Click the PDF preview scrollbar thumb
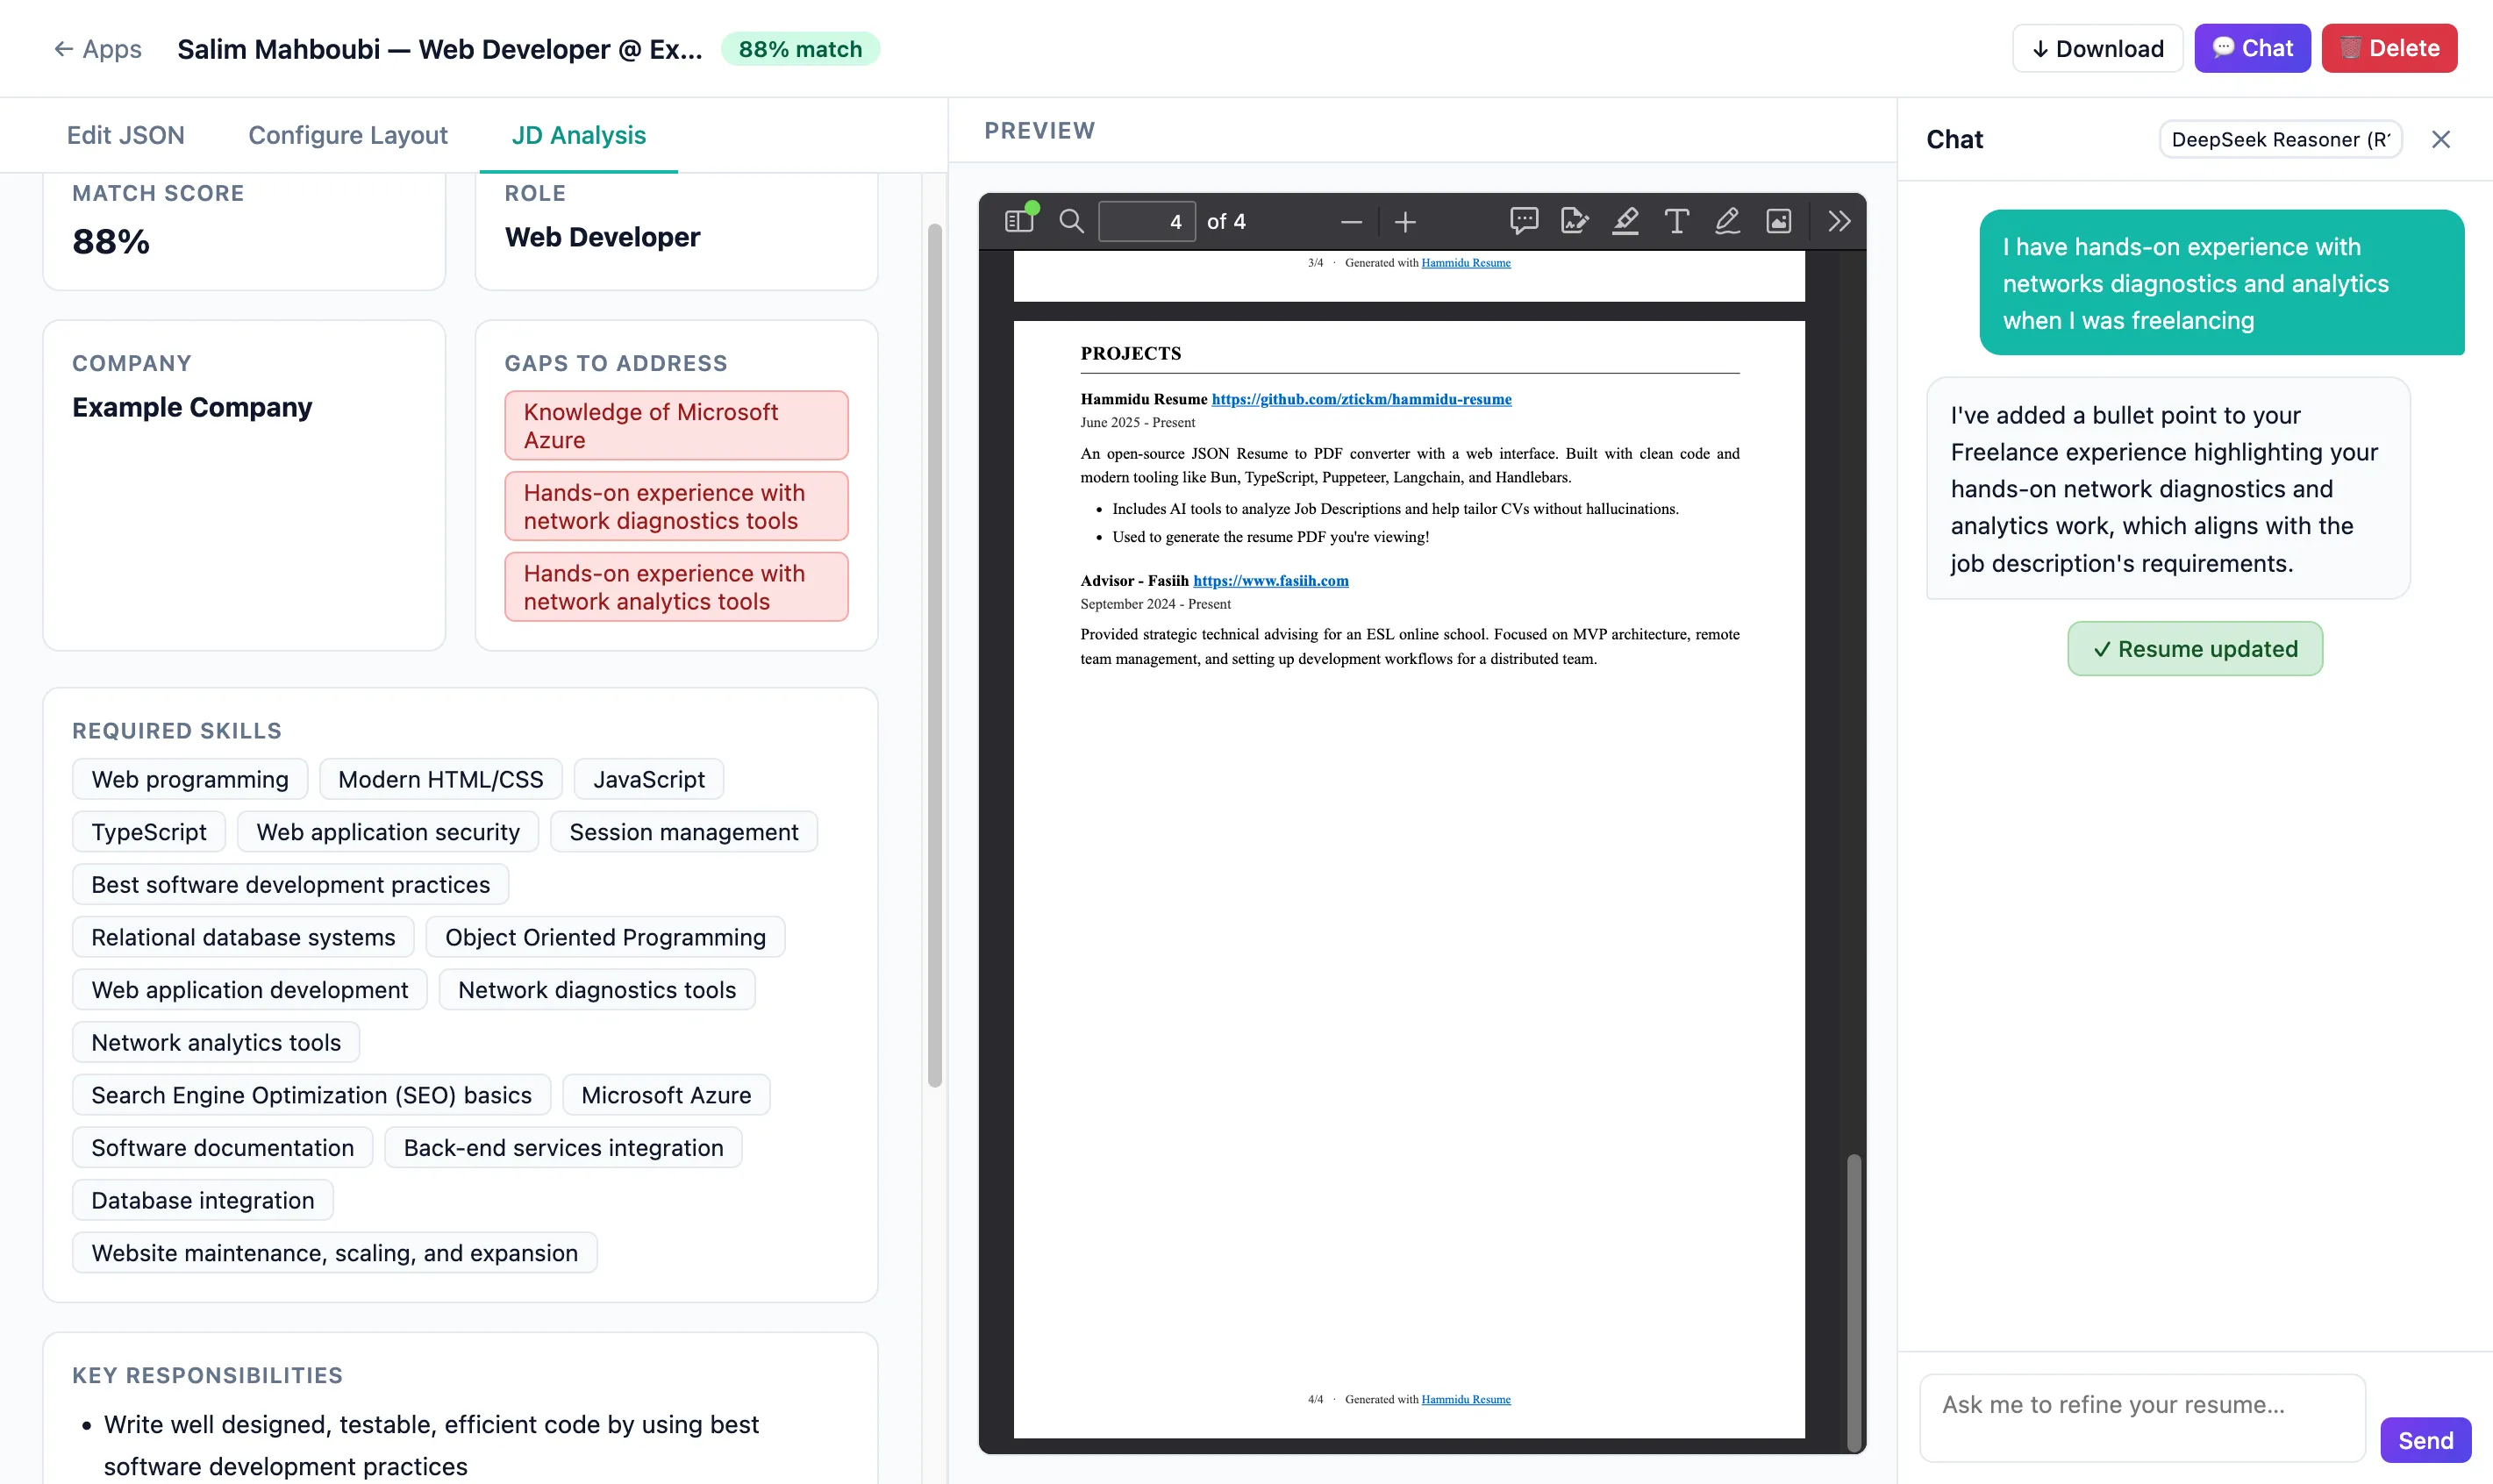 pyautogui.click(x=1853, y=1302)
